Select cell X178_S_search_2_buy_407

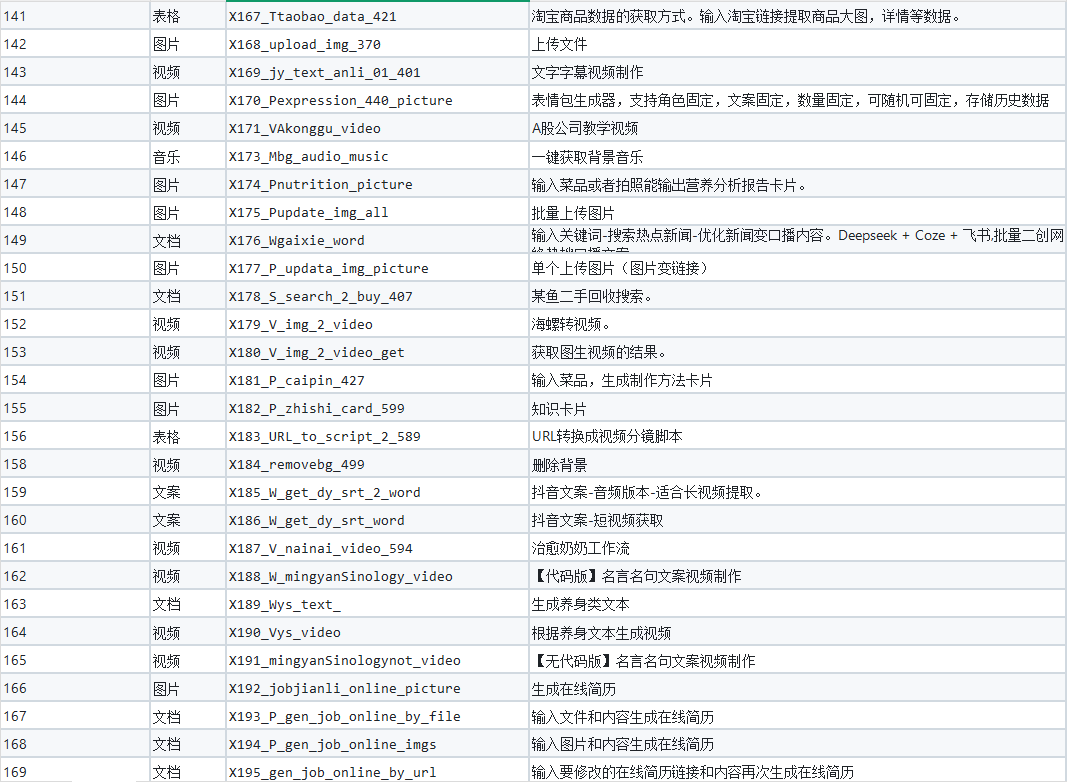pyautogui.click(x=377, y=296)
